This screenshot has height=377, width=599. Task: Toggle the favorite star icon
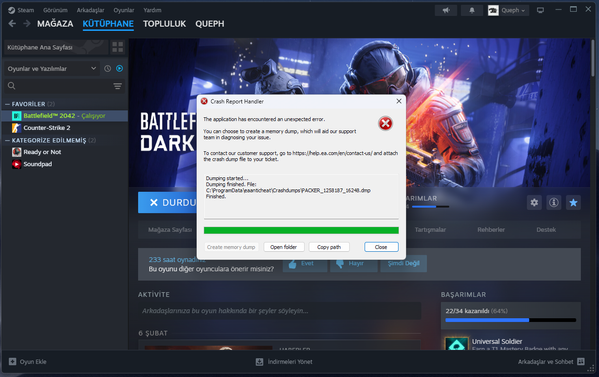coord(573,202)
